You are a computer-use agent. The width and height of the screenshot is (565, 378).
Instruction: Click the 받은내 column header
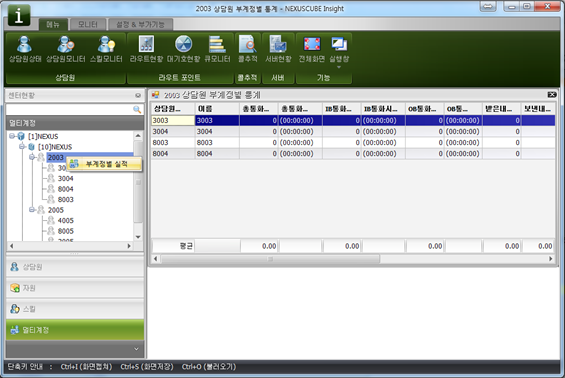click(502, 109)
